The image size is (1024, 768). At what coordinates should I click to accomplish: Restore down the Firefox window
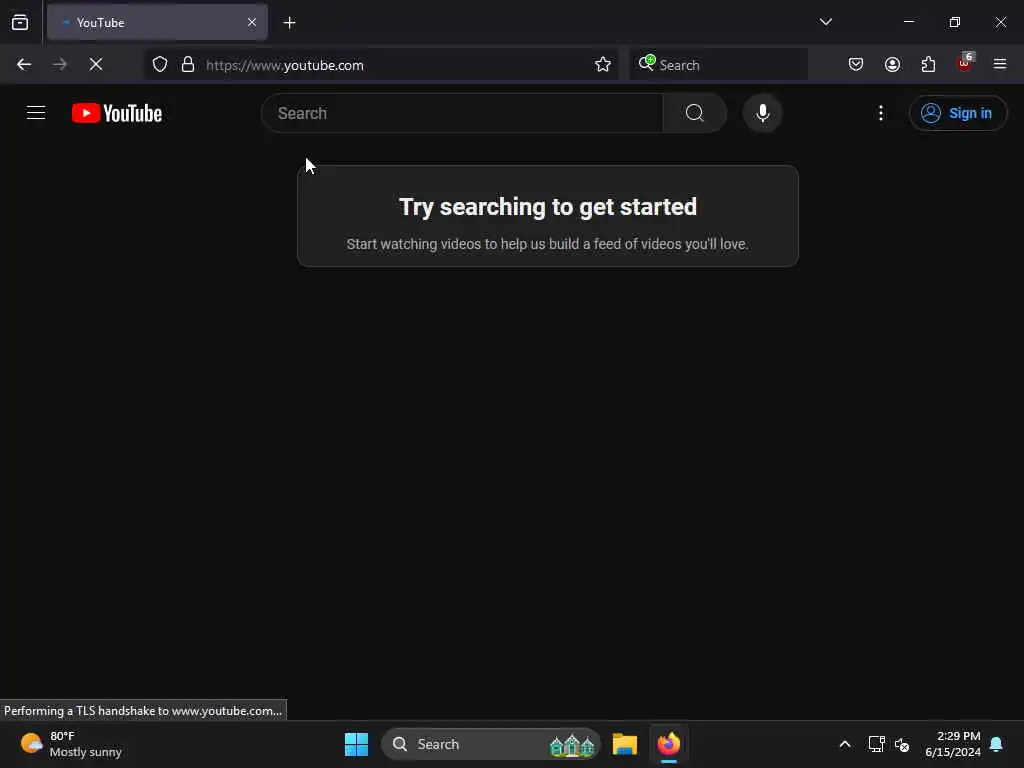point(954,22)
